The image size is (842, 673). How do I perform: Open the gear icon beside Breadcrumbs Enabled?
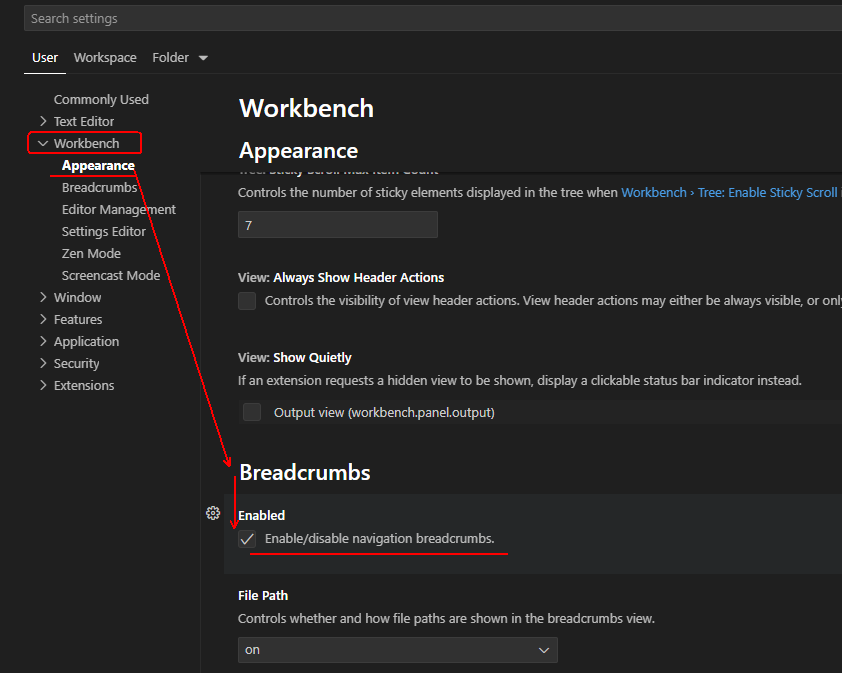pos(213,513)
